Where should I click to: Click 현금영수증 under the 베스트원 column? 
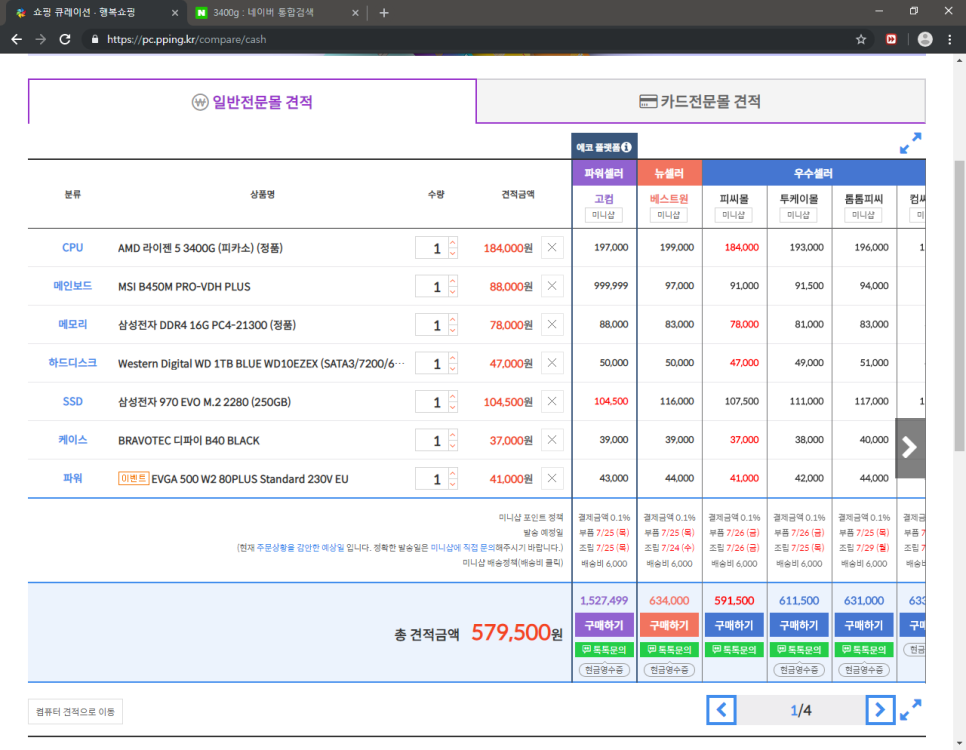point(669,670)
